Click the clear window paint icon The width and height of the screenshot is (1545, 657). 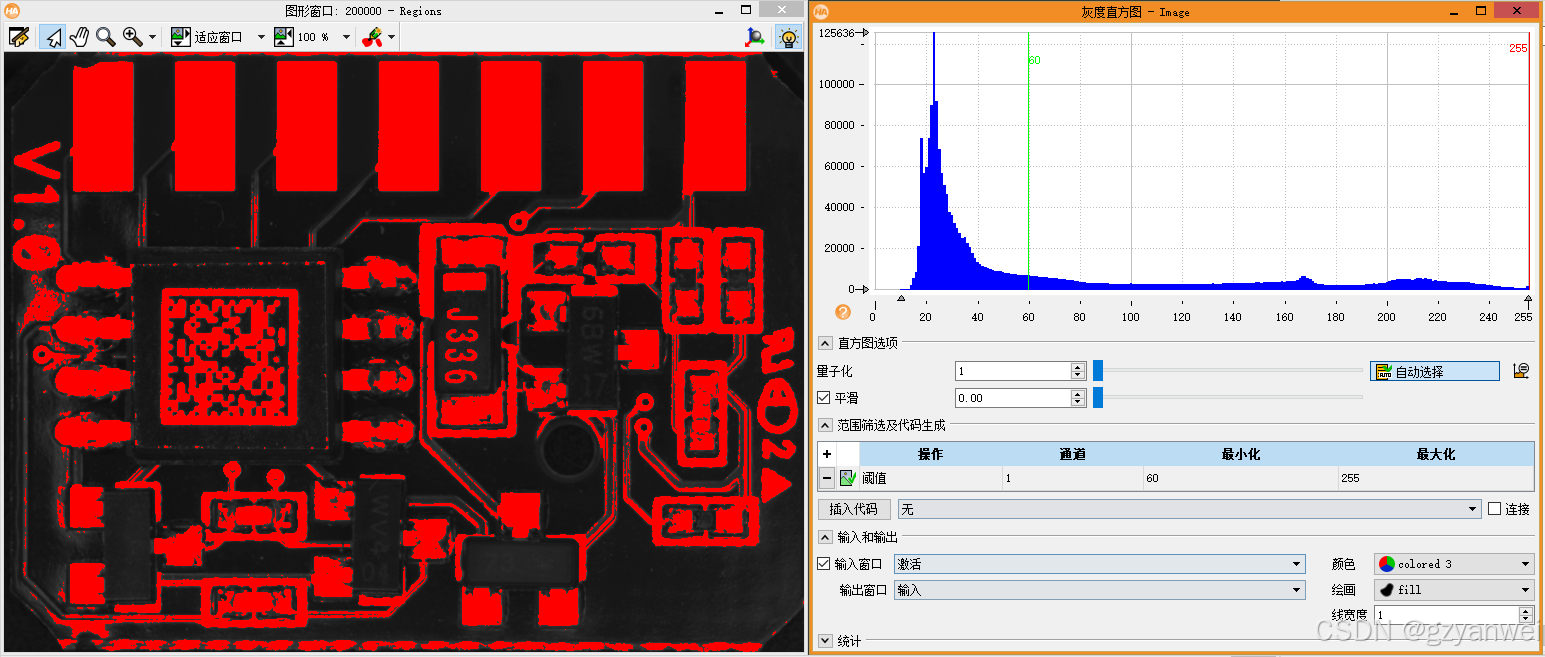[x=372, y=37]
